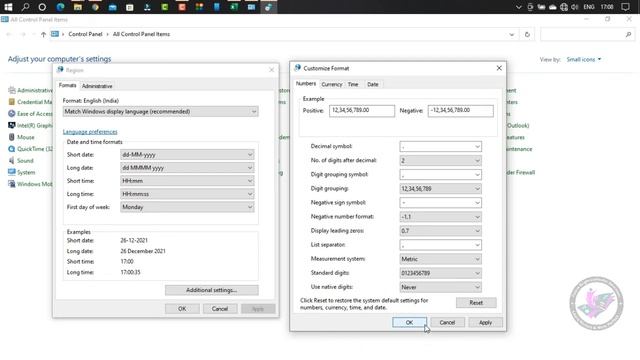640x360 pixels.
Task: Select the Numbers tab
Action: [306, 84]
